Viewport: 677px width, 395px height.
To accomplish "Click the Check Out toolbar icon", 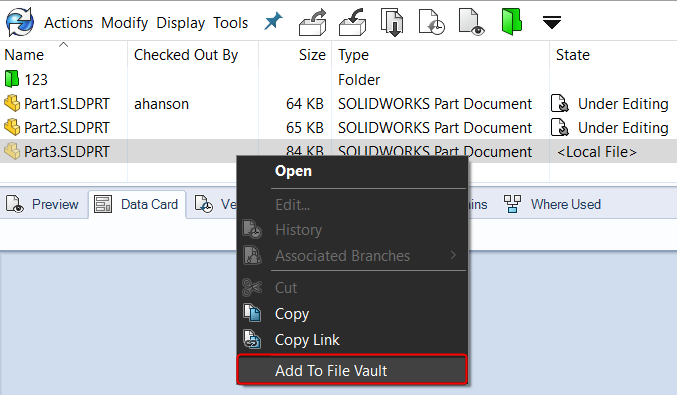I will (x=313, y=22).
